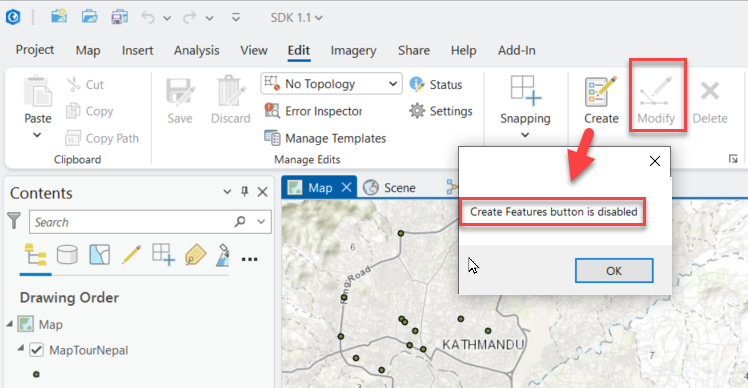Close the message dialog with X
This screenshot has width=748, height=388.
(x=655, y=161)
